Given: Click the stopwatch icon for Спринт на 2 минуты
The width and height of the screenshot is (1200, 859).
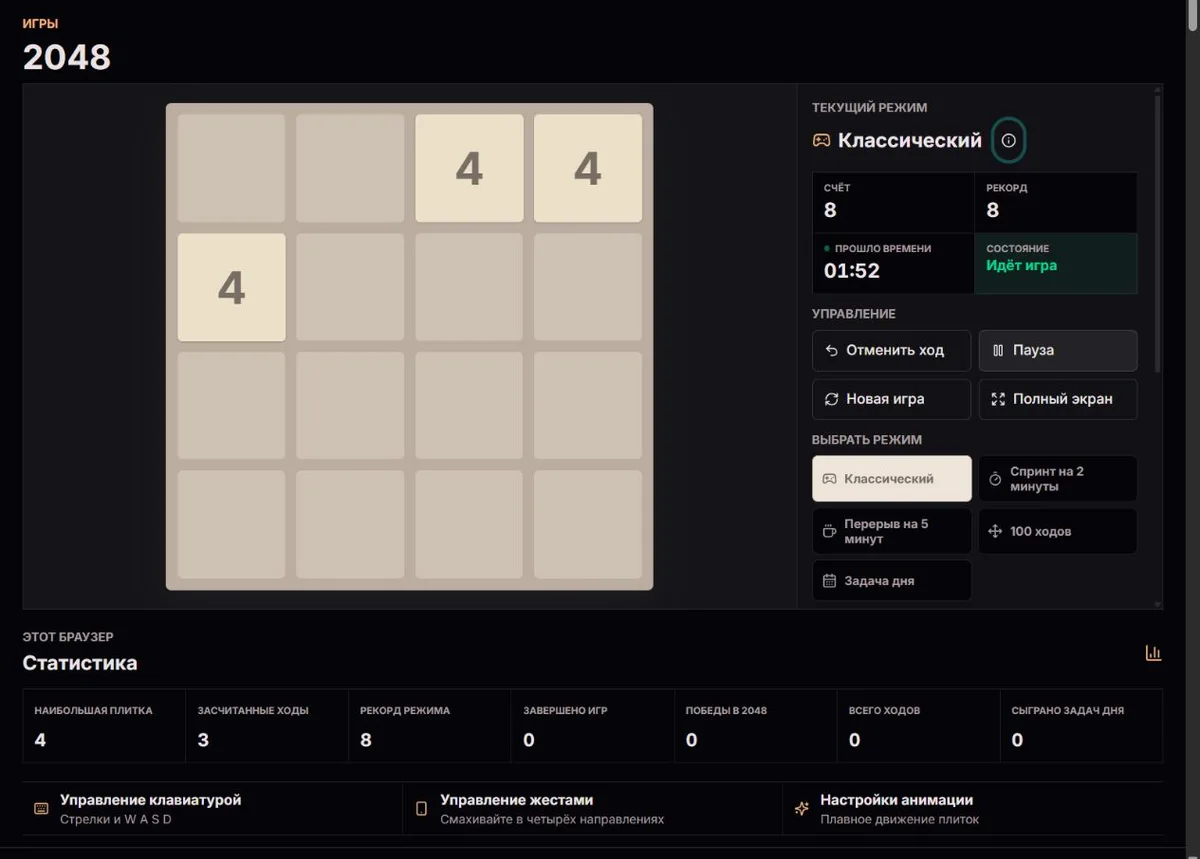Looking at the screenshot, I should 995,479.
